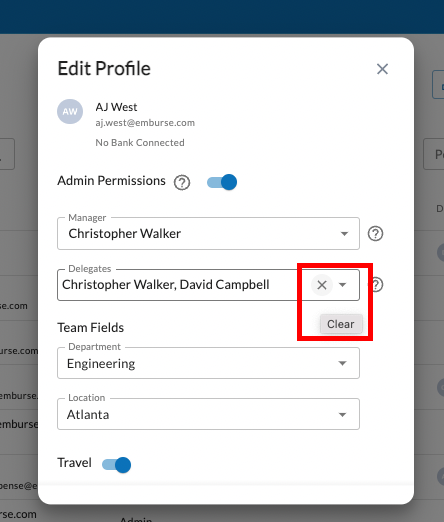Screen dimensions: 444x522
Task: Click the Christopher Walker manager field
Action: click(208, 233)
